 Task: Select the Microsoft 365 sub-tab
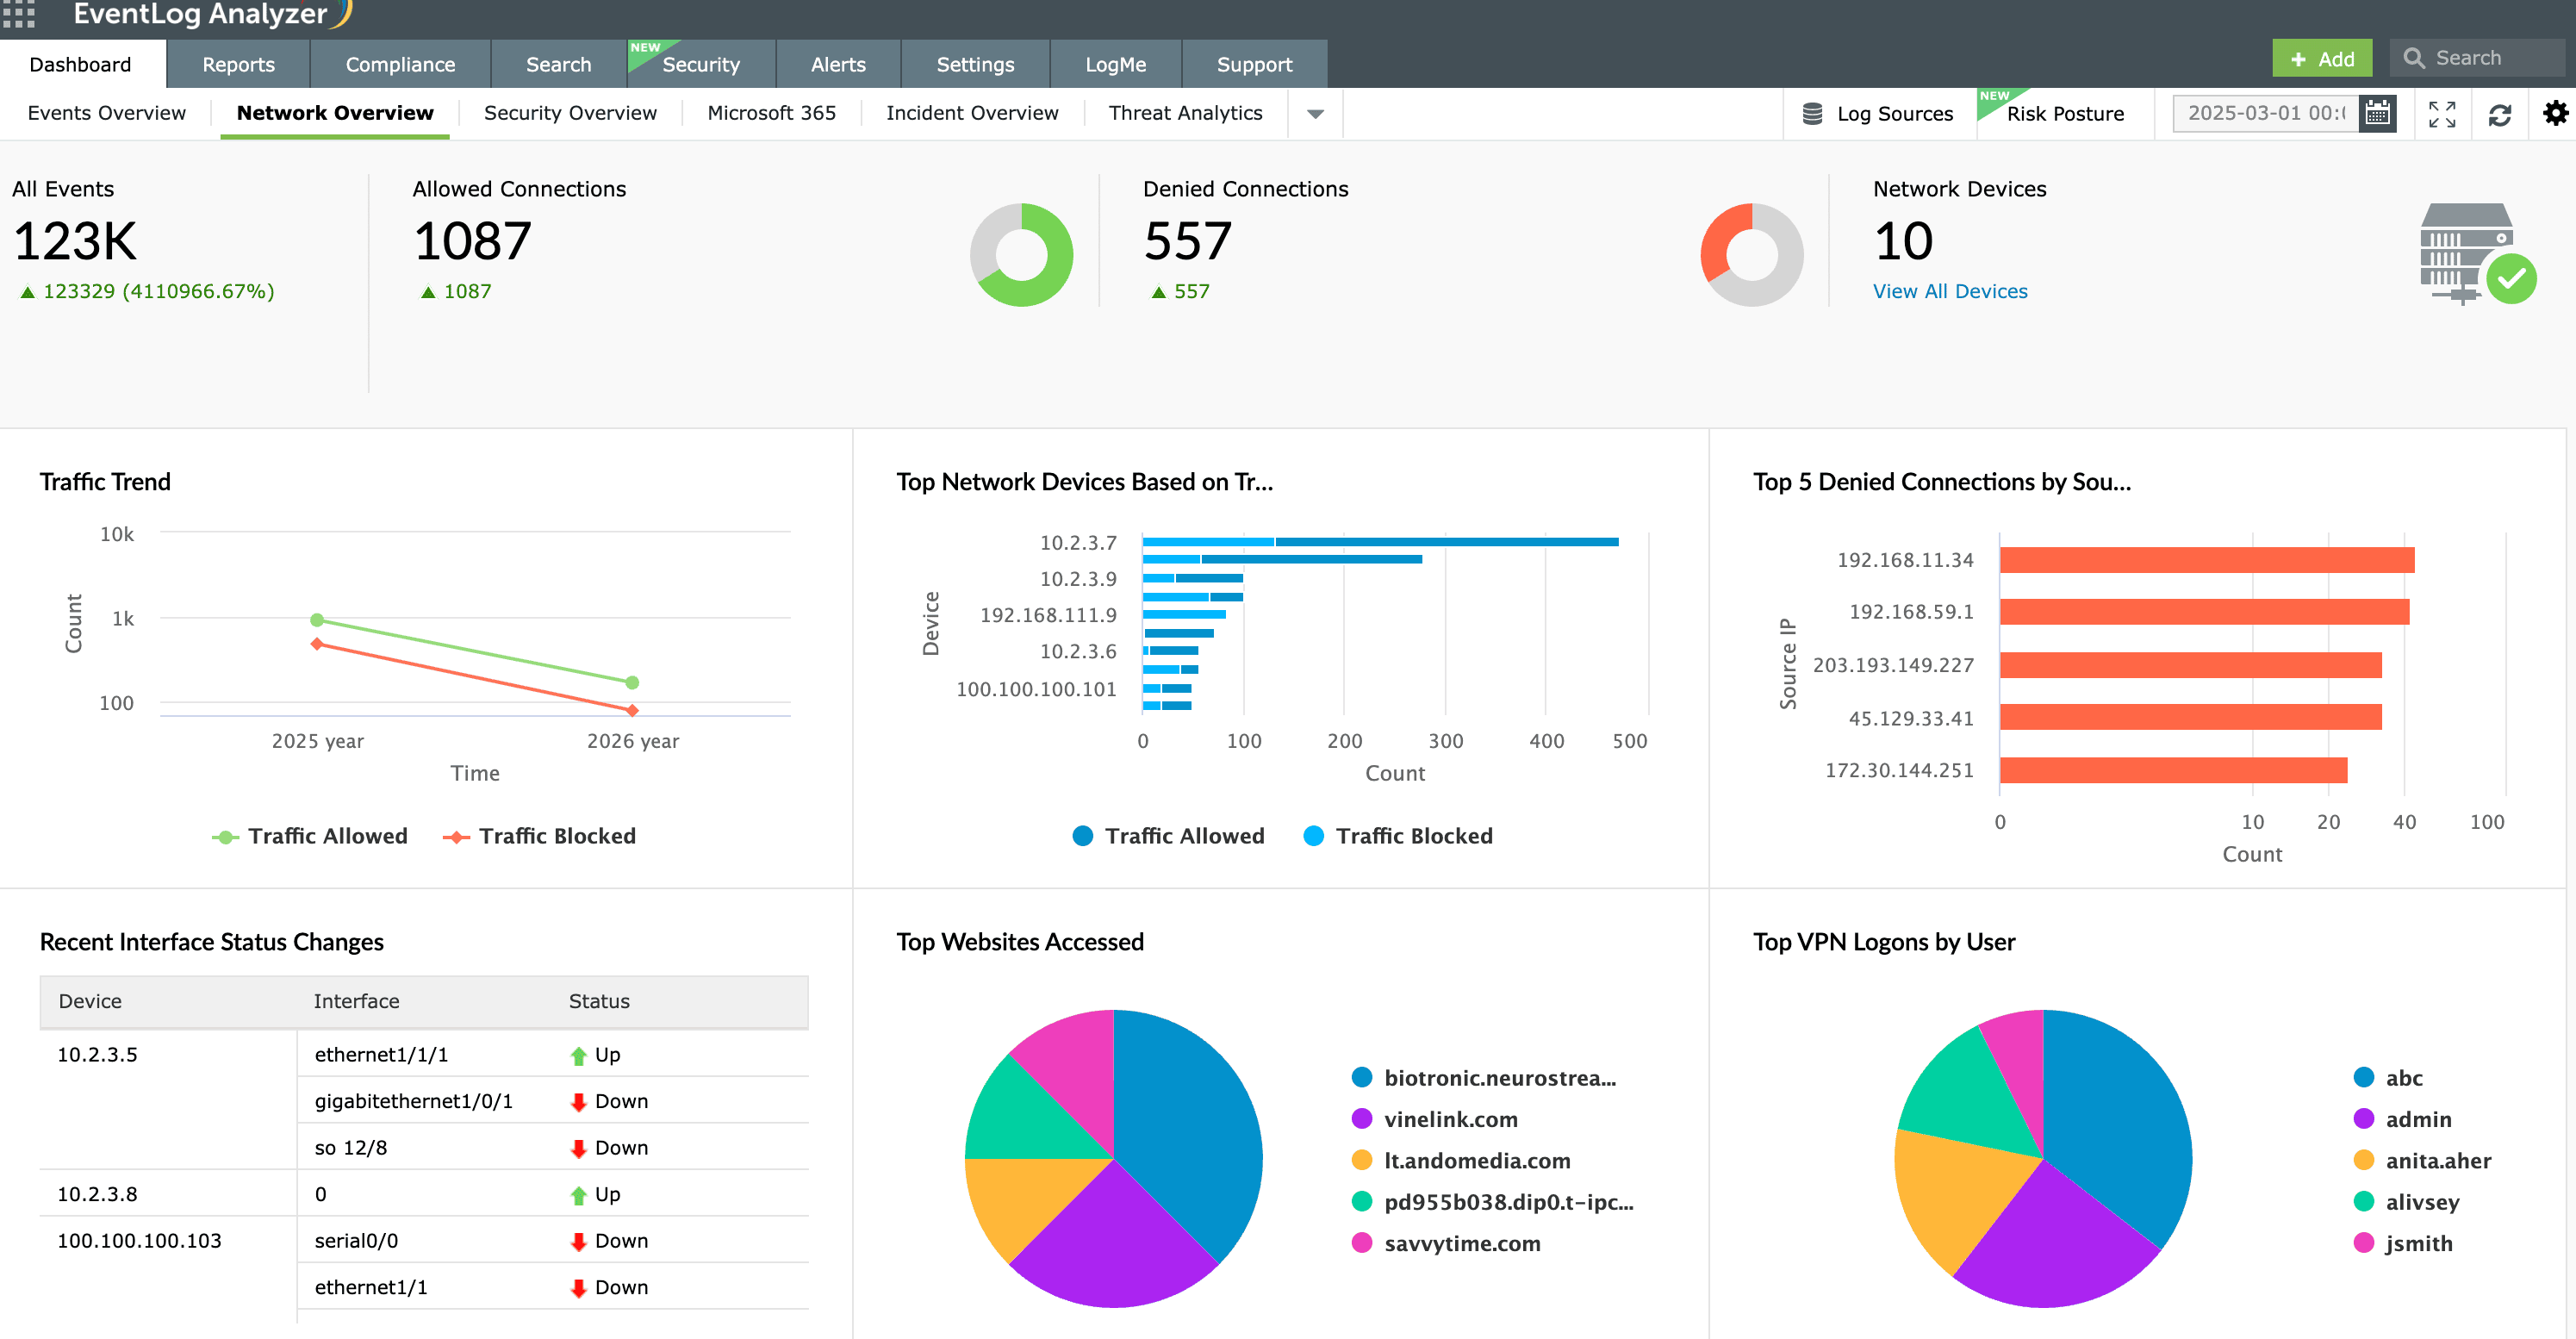(771, 113)
